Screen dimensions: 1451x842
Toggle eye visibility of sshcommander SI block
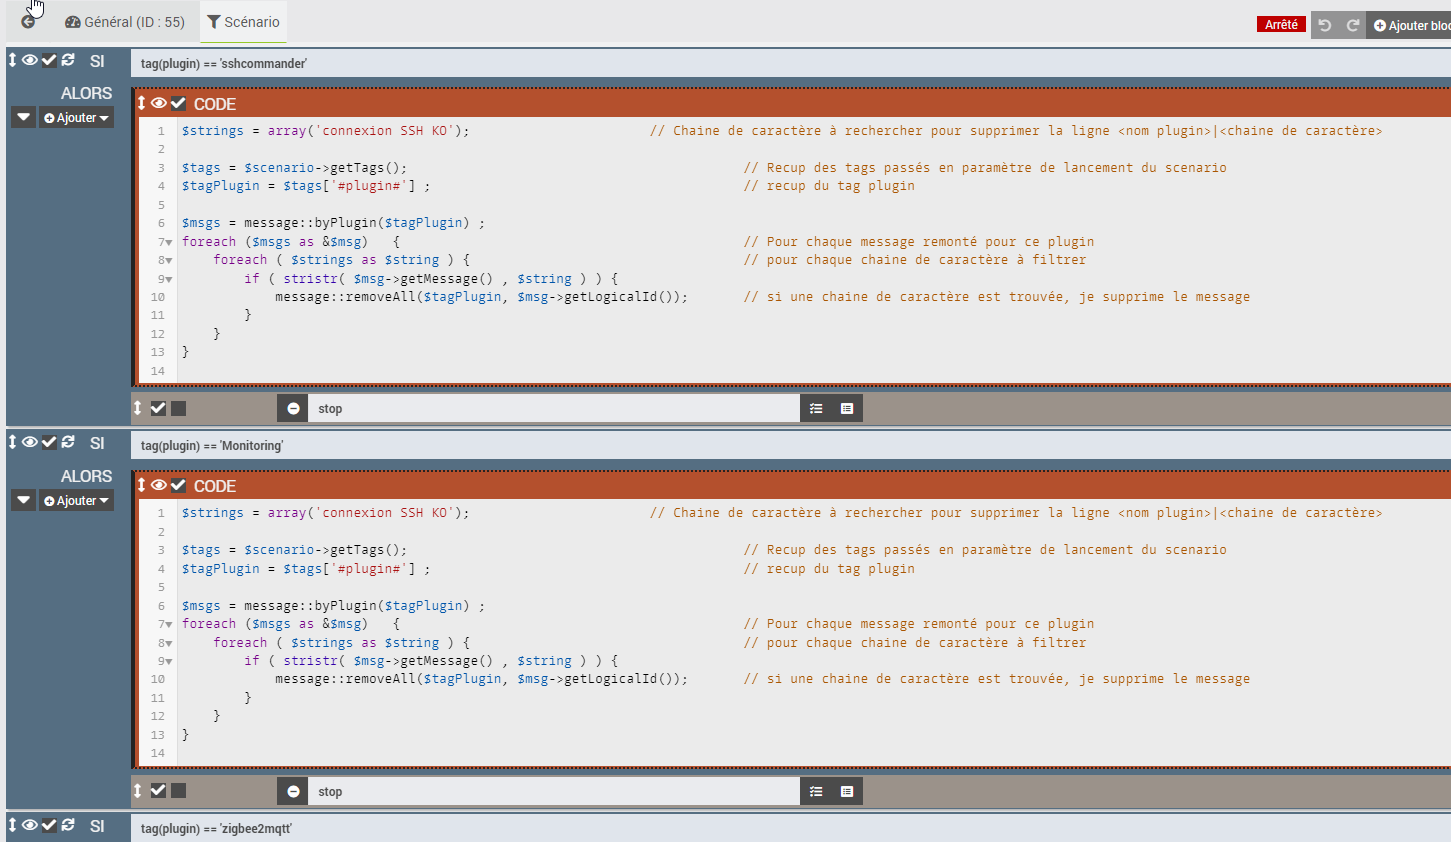pyautogui.click(x=30, y=60)
